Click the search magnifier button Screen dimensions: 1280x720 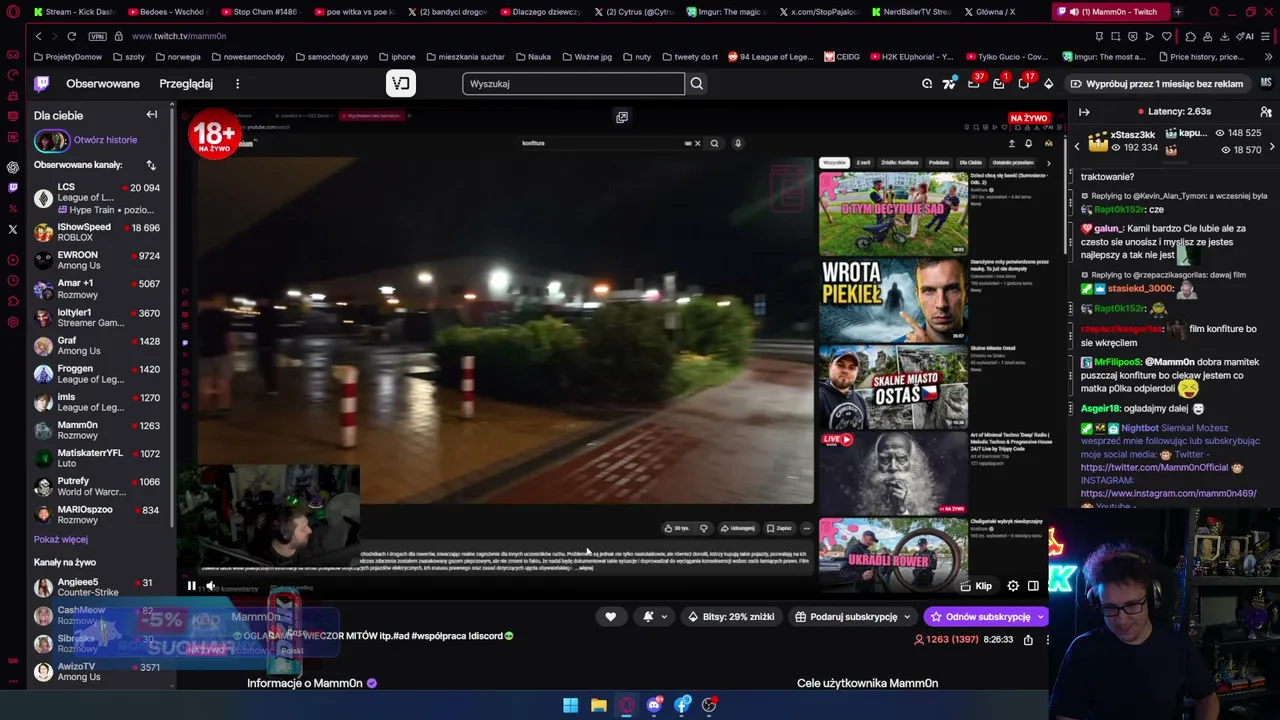point(697,84)
